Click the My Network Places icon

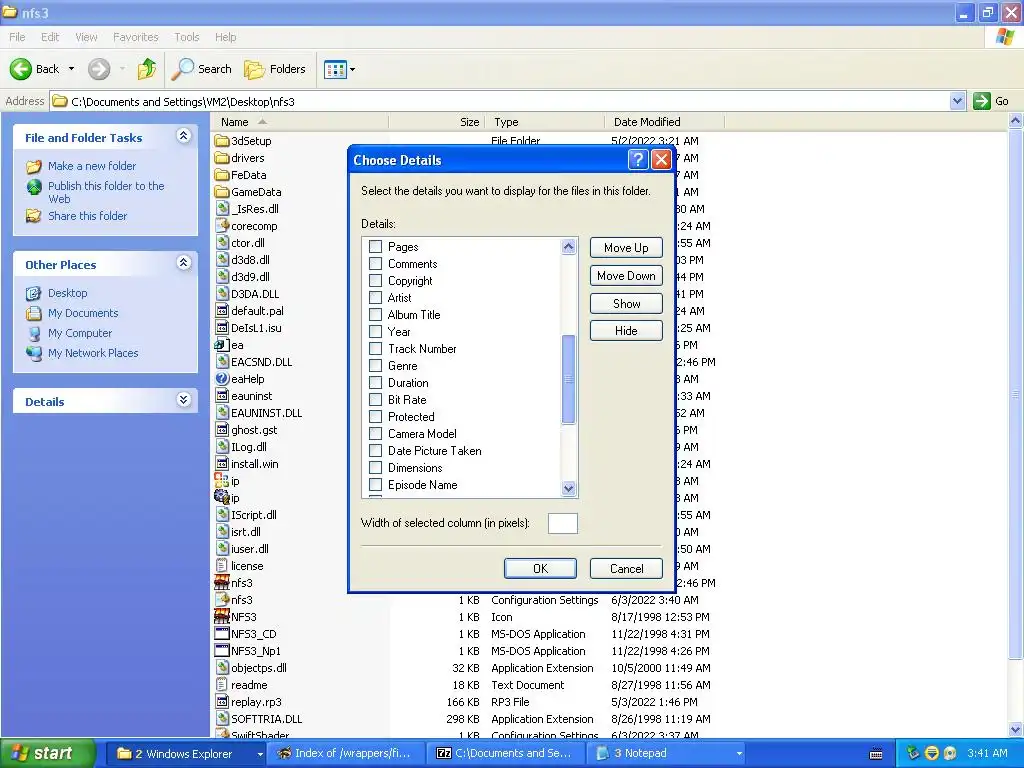pyautogui.click(x=34, y=353)
